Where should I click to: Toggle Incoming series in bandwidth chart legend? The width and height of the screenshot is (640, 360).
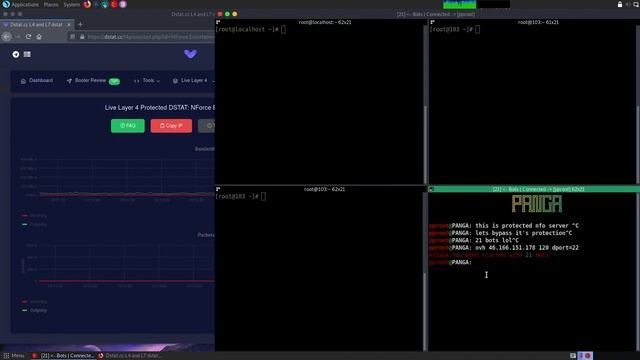click(x=34, y=216)
